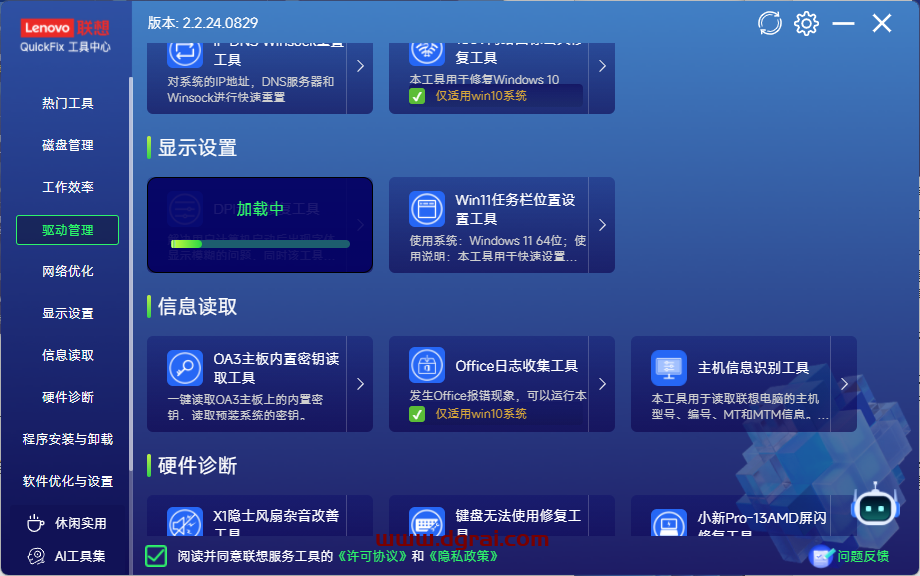Click the 问题反馈 feedback icon
Image resolution: width=920 pixels, height=576 pixels.
tap(821, 556)
